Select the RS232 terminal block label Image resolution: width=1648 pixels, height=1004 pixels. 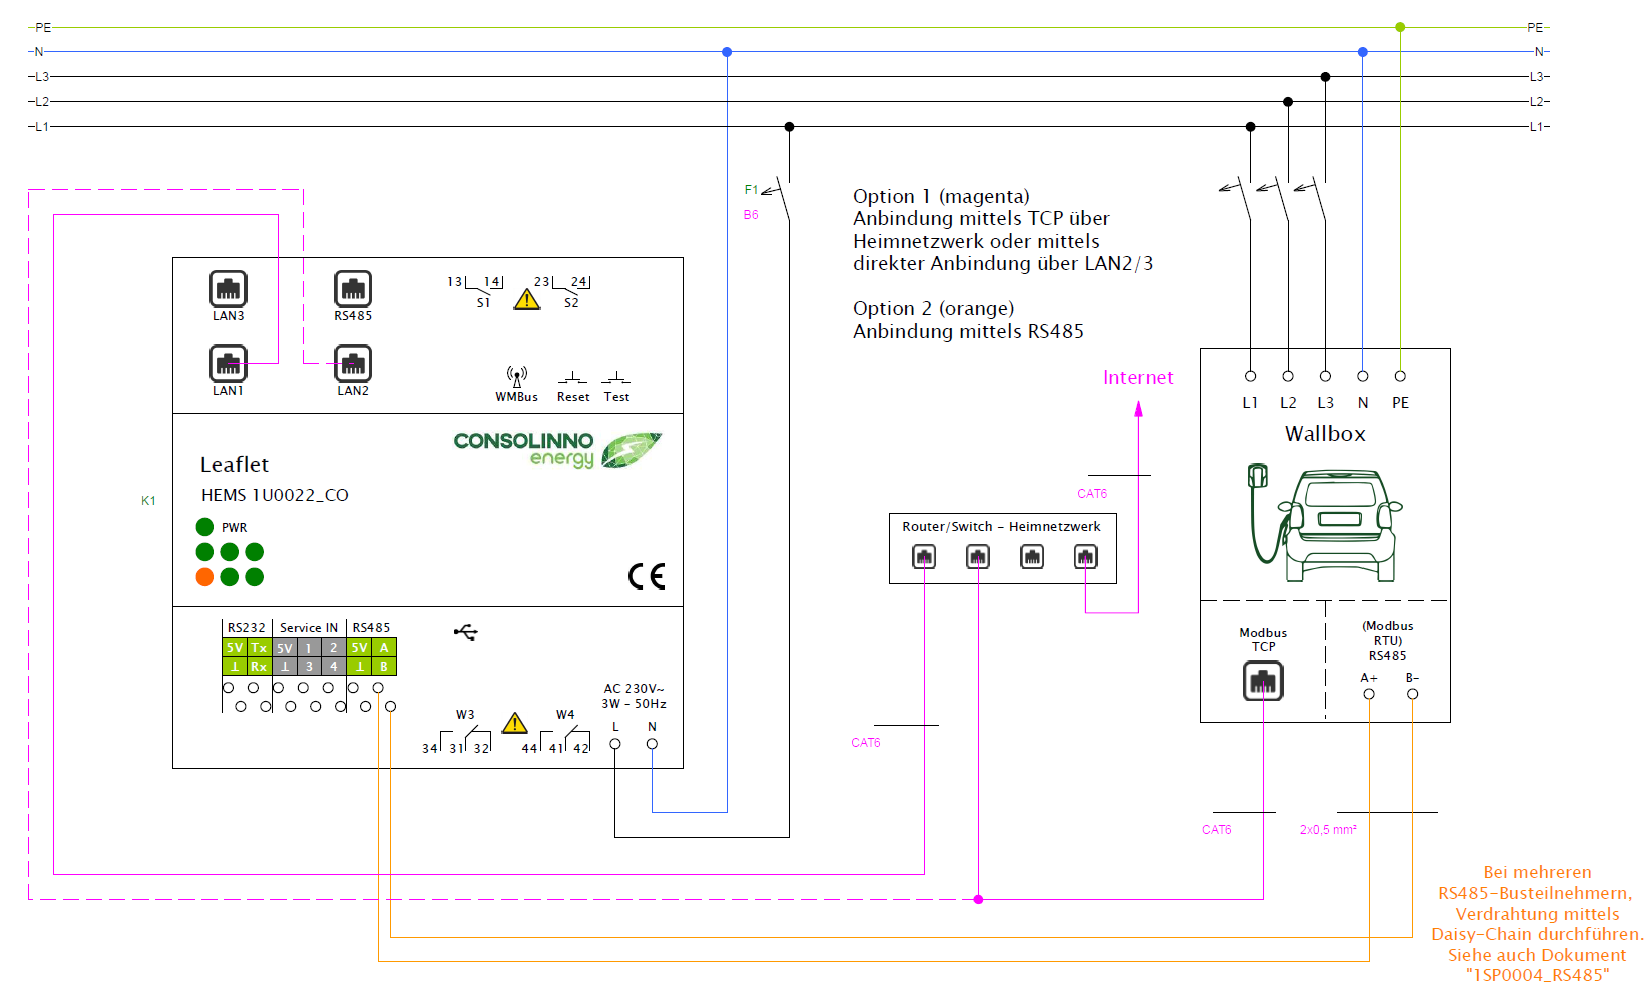tap(245, 627)
